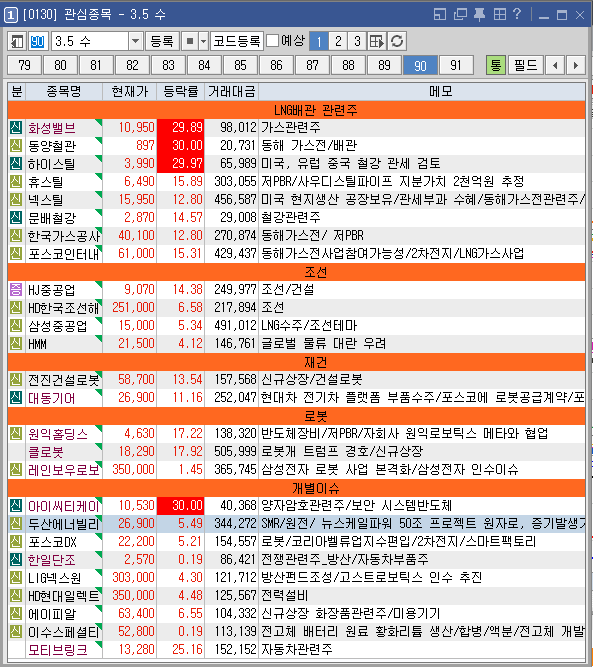Click the window number 1 icon in title bar
This screenshot has height=667, width=593.
pos(11,15)
